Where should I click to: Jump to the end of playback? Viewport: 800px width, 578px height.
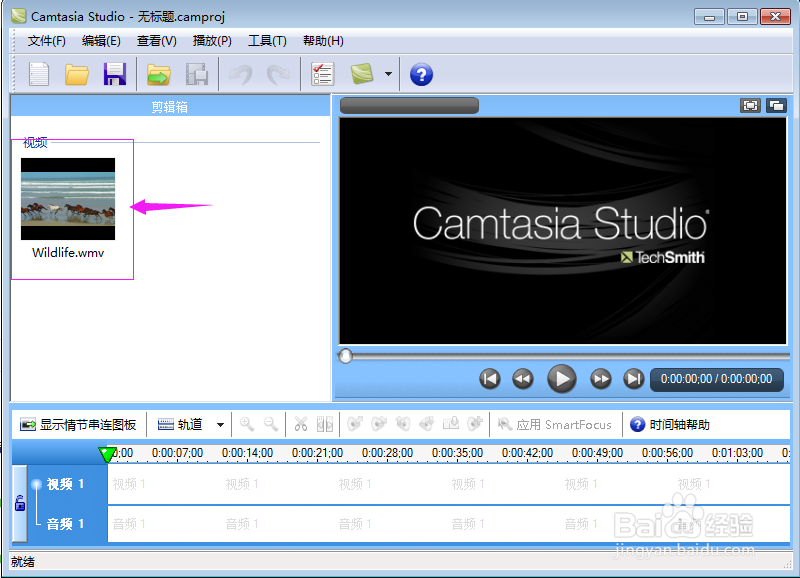point(634,379)
